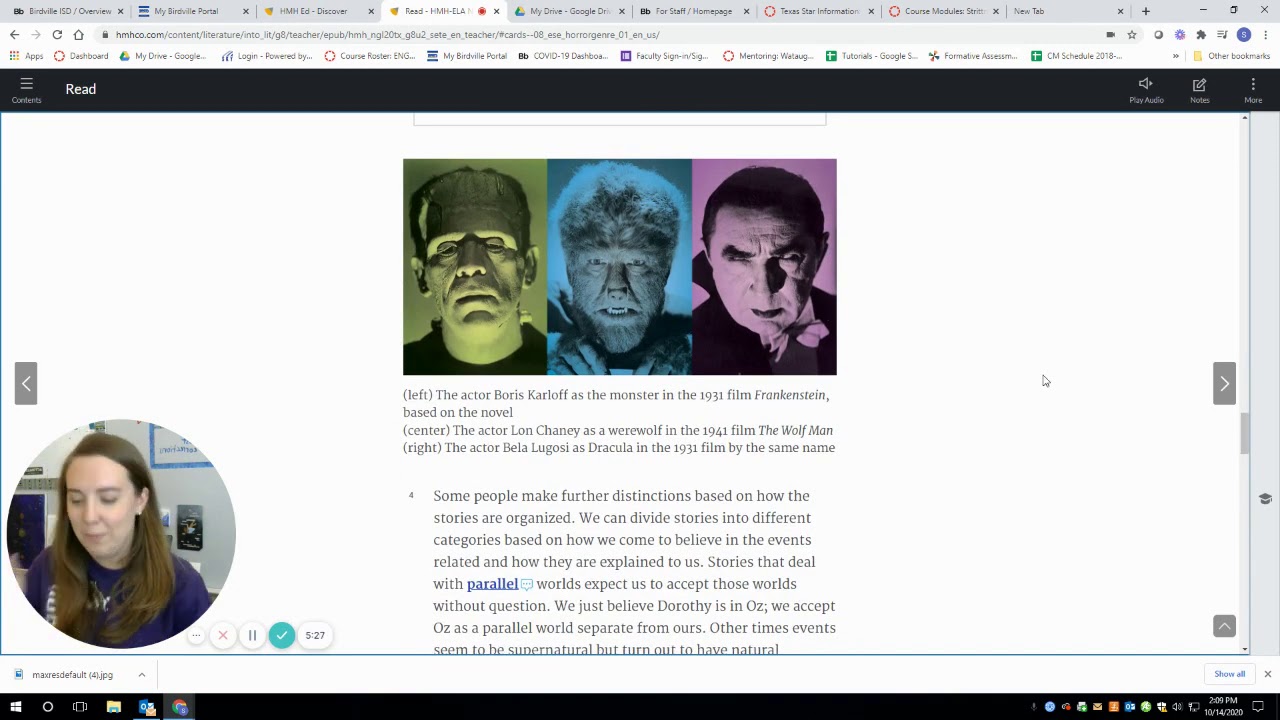Switch to the For Staff / Homepage tab
This screenshot has width=1280, height=720.
pos(692,11)
